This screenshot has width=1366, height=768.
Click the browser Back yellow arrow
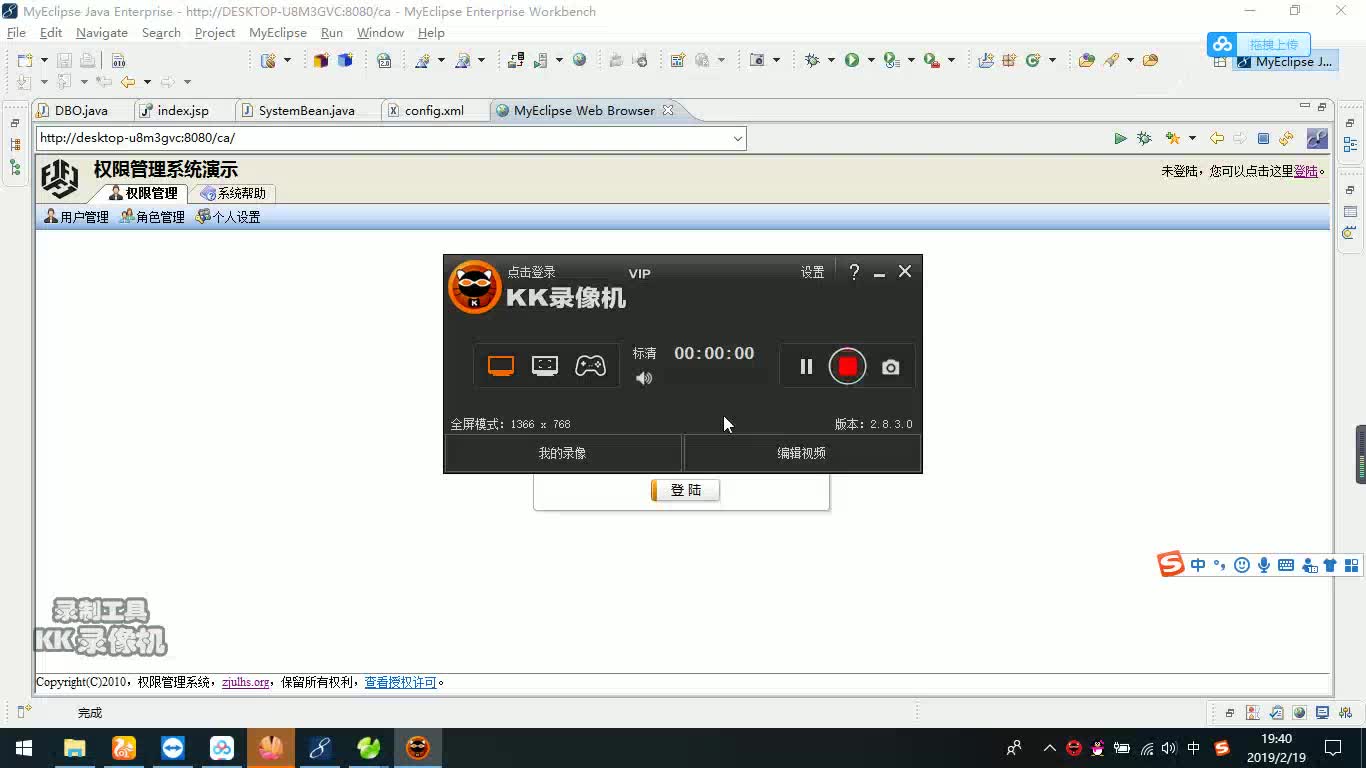[x=1216, y=138]
